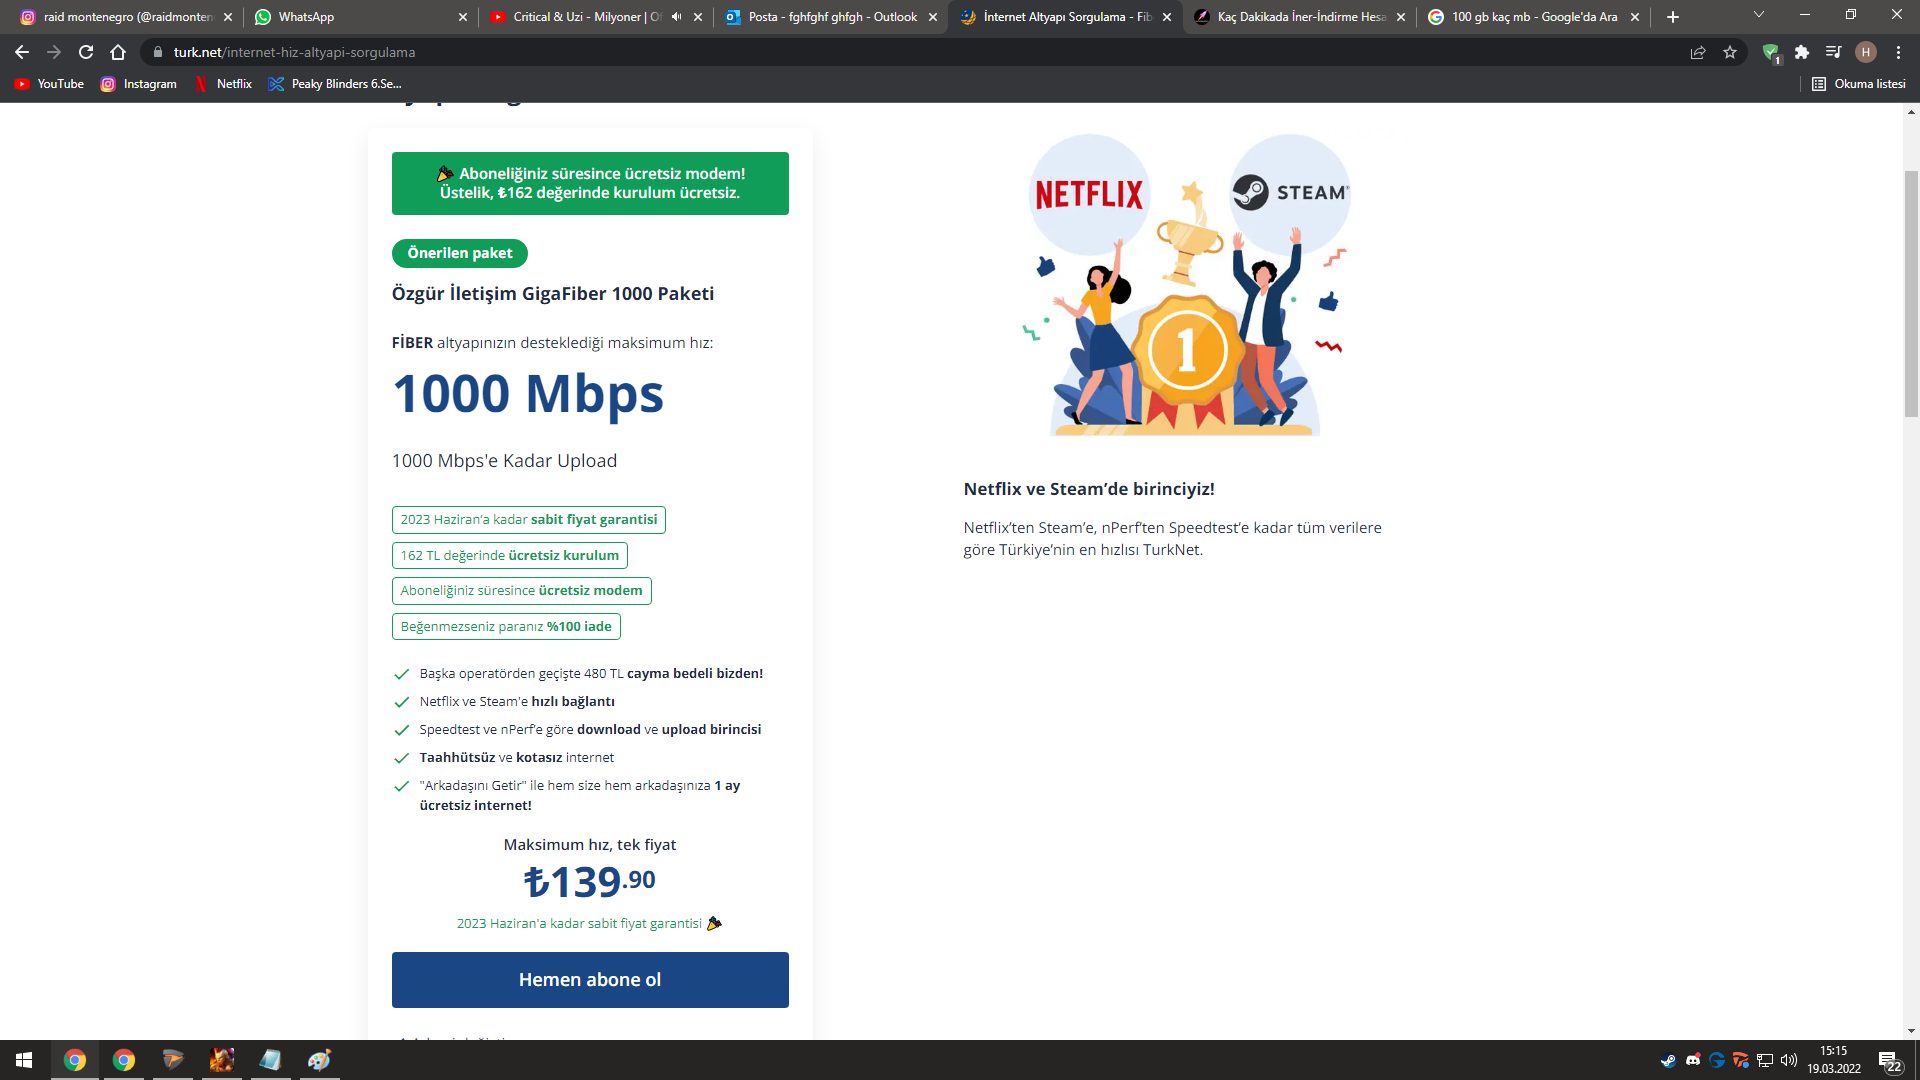Click volume icon in system tray
Screen dimensions: 1920x1080
pyautogui.click(x=1789, y=1060)
